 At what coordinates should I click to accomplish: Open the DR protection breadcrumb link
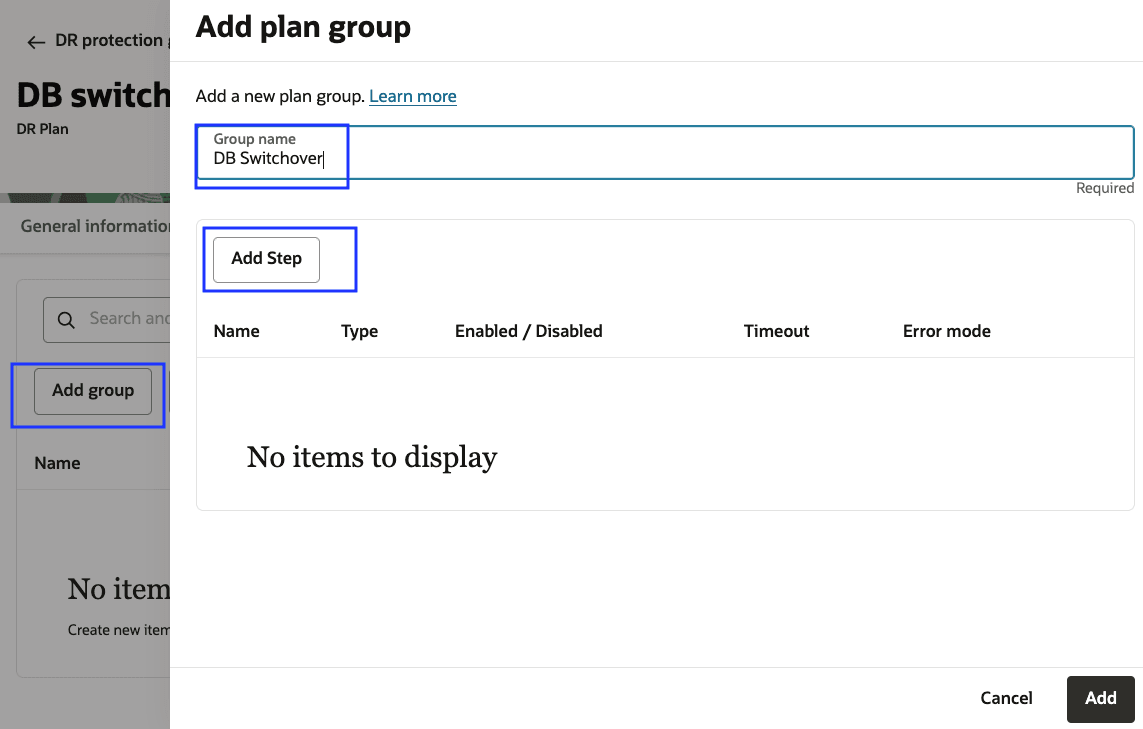(108, 41)
